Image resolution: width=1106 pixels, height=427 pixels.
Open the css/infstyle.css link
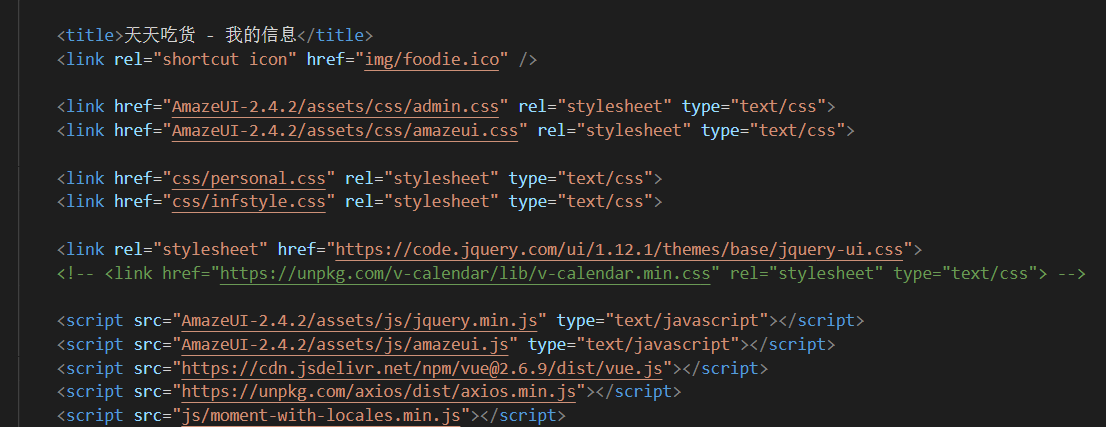249,202
